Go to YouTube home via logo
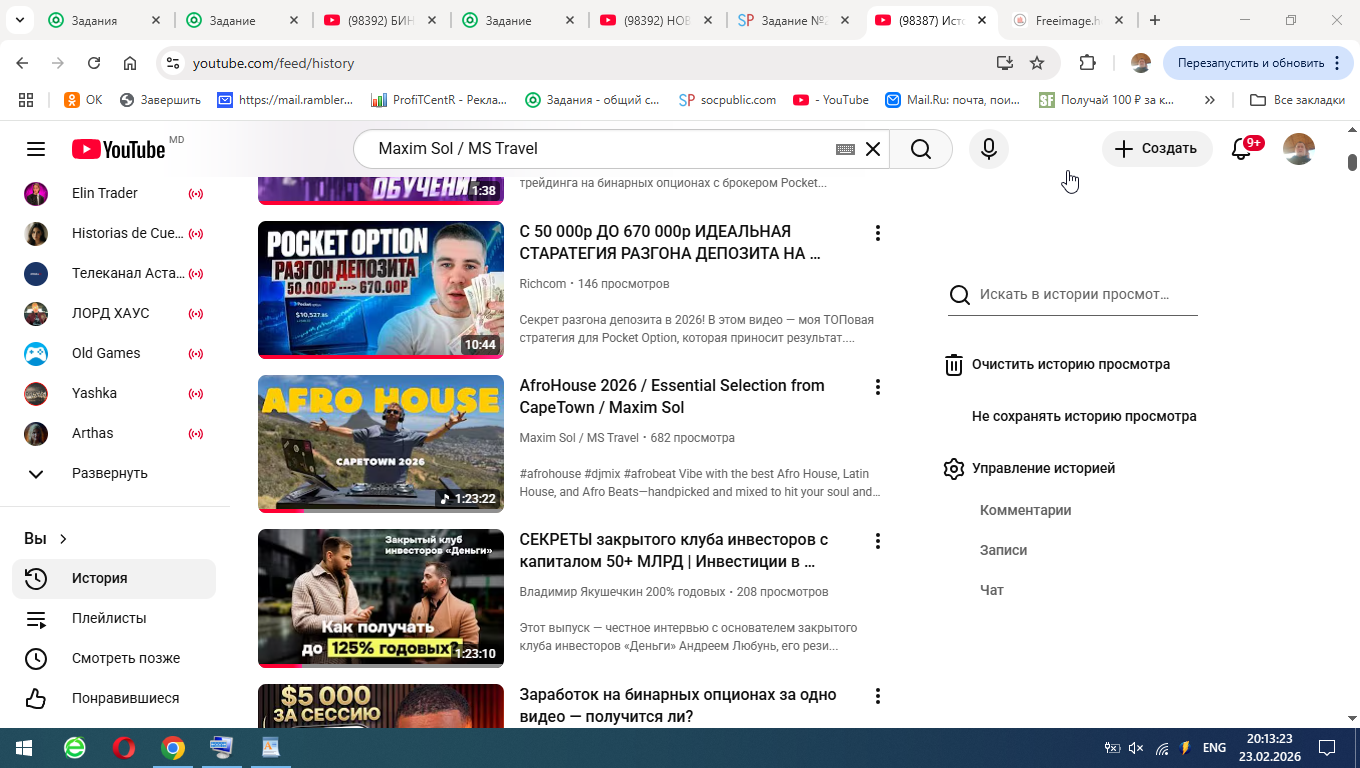 coord(118,149)
